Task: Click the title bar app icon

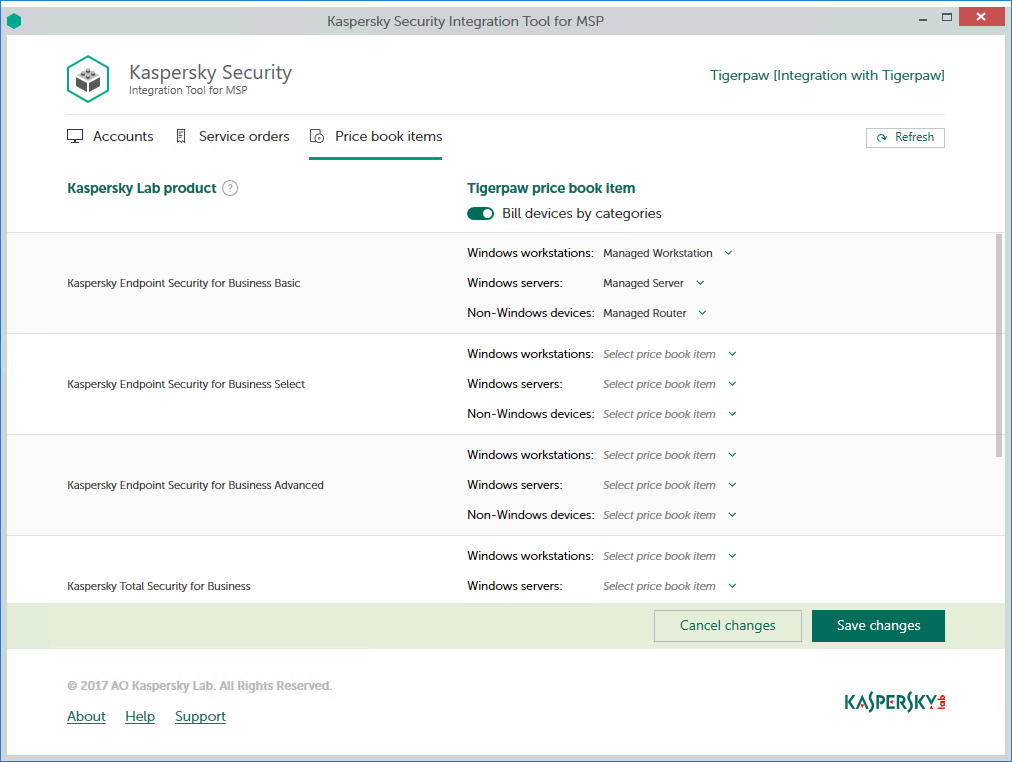Action: (14, 21)
